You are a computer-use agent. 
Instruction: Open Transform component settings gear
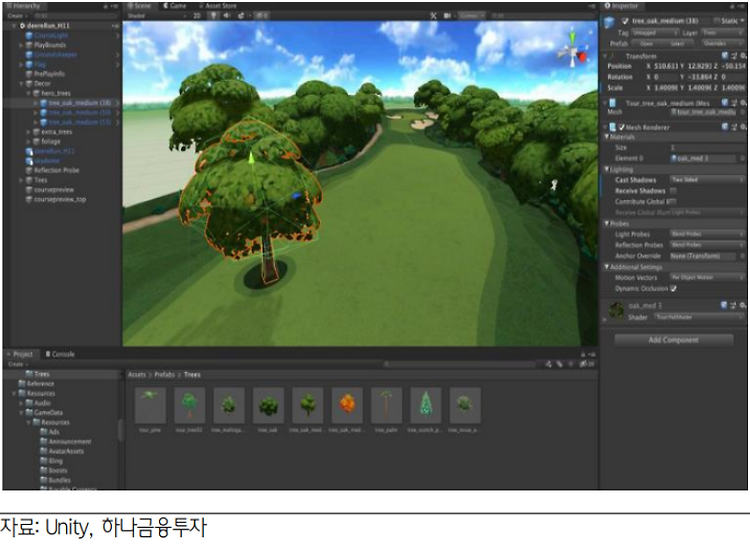click(x=743, y=56)
